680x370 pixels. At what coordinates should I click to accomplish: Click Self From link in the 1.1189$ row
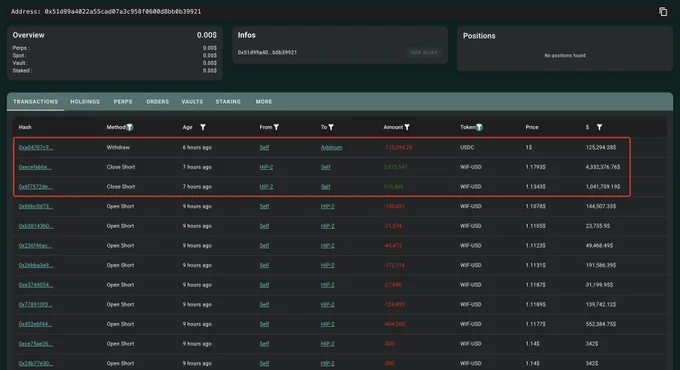coord(264,305)
